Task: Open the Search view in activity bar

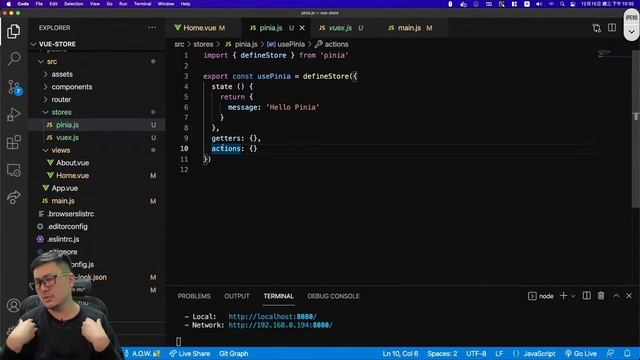Action: coord(13,59)
